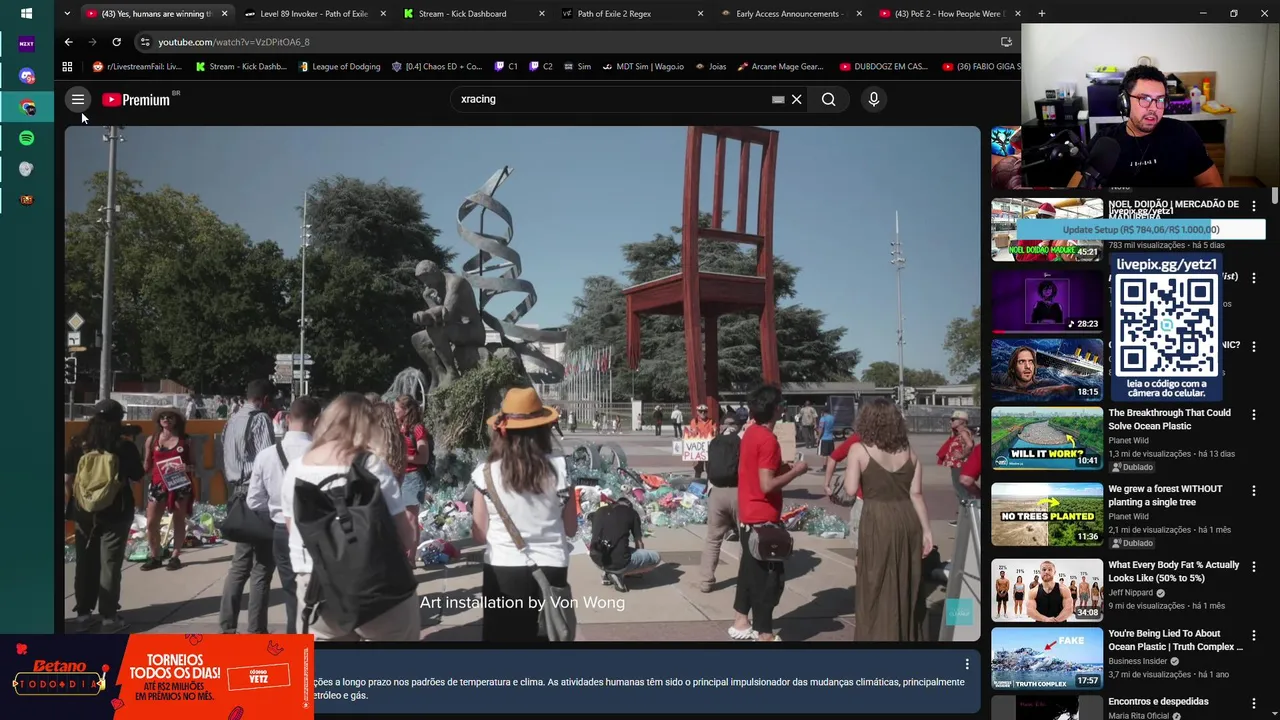Open the Windows Start menu
This screenshot has height=720, width=1280.
coord(26,13)
